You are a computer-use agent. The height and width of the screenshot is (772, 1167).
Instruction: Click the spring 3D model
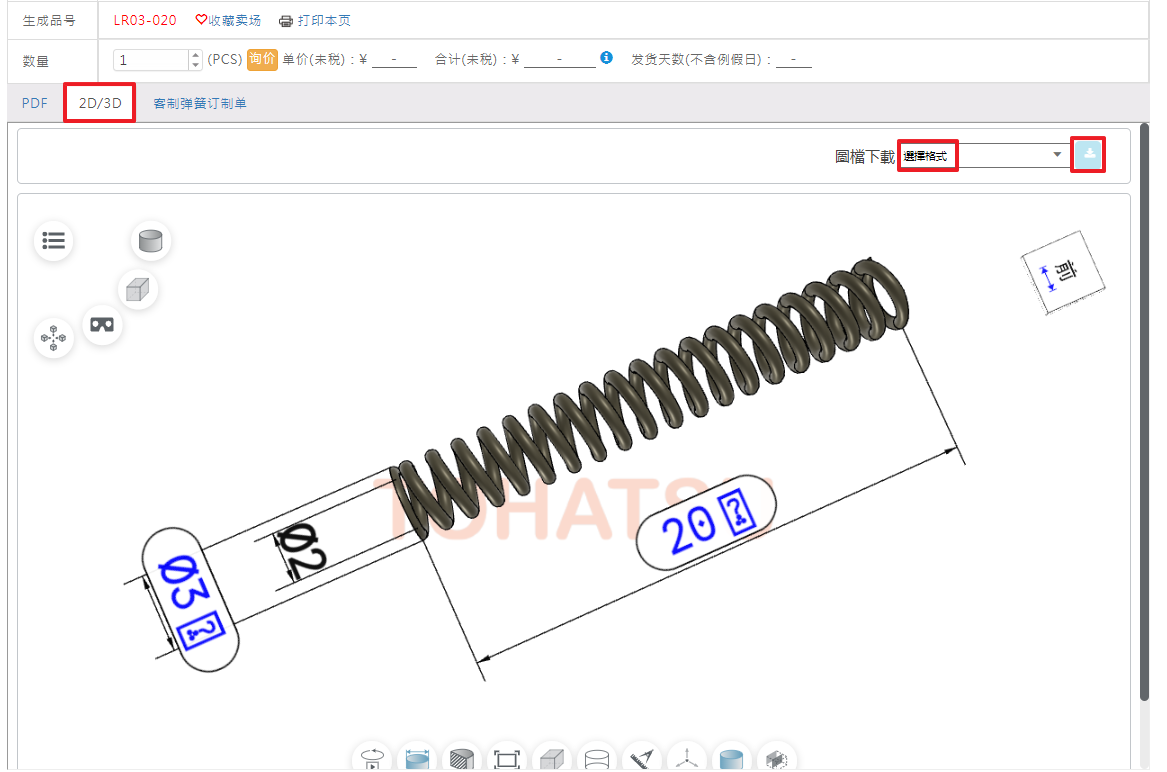(648, 398)
